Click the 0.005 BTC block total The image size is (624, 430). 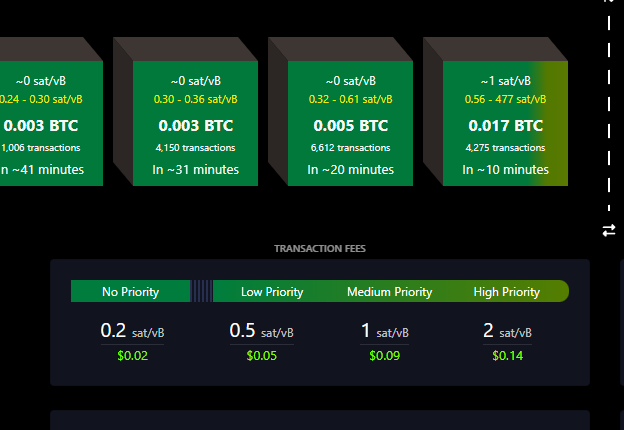click(x=351, y=126)
